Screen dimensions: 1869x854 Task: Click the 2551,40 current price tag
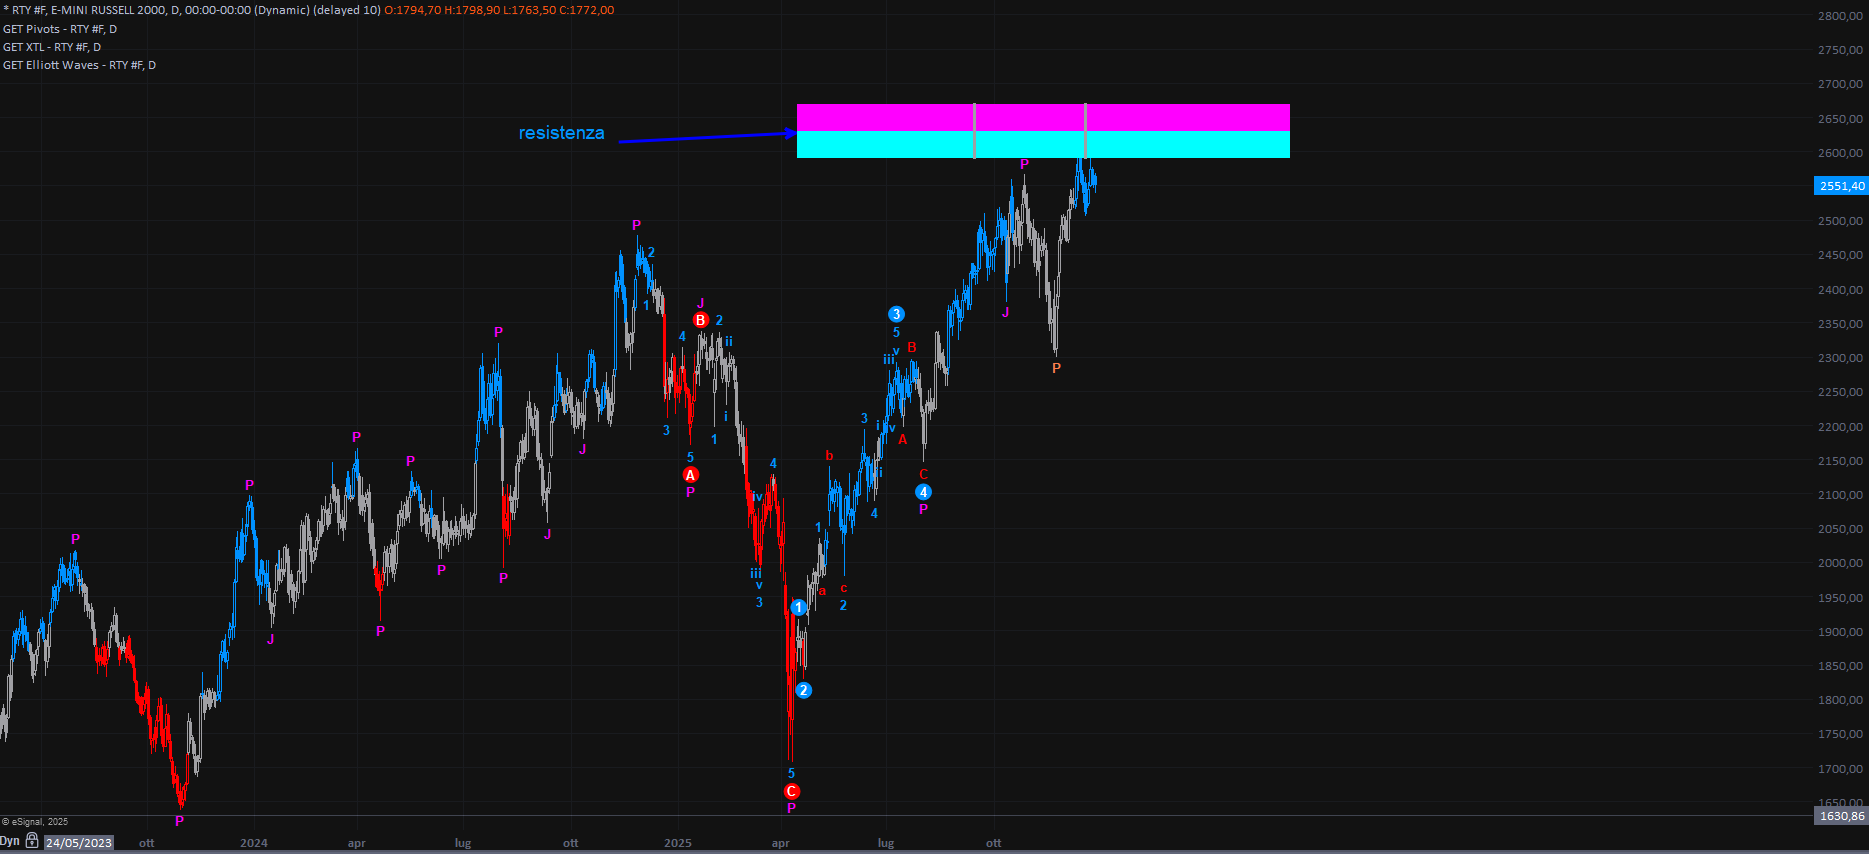click(1841, 186)
